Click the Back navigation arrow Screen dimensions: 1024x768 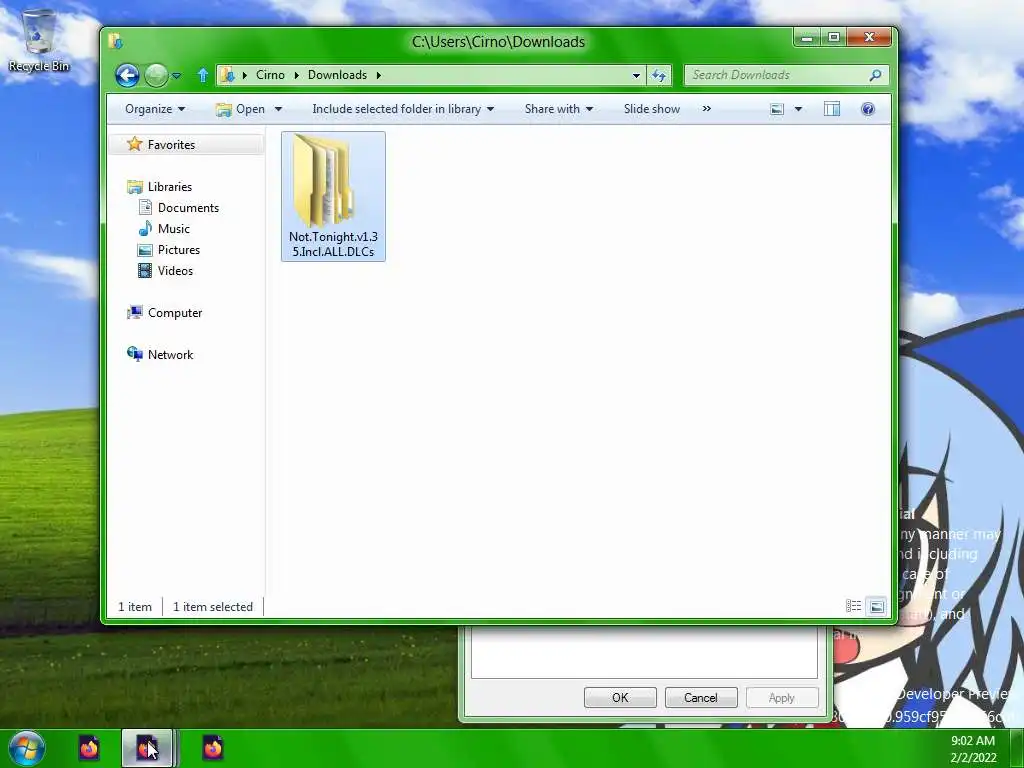(x=127, y=75)
